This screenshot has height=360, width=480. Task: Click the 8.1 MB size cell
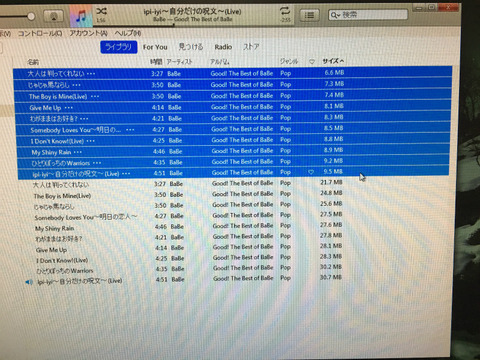[x=334, y=106]
